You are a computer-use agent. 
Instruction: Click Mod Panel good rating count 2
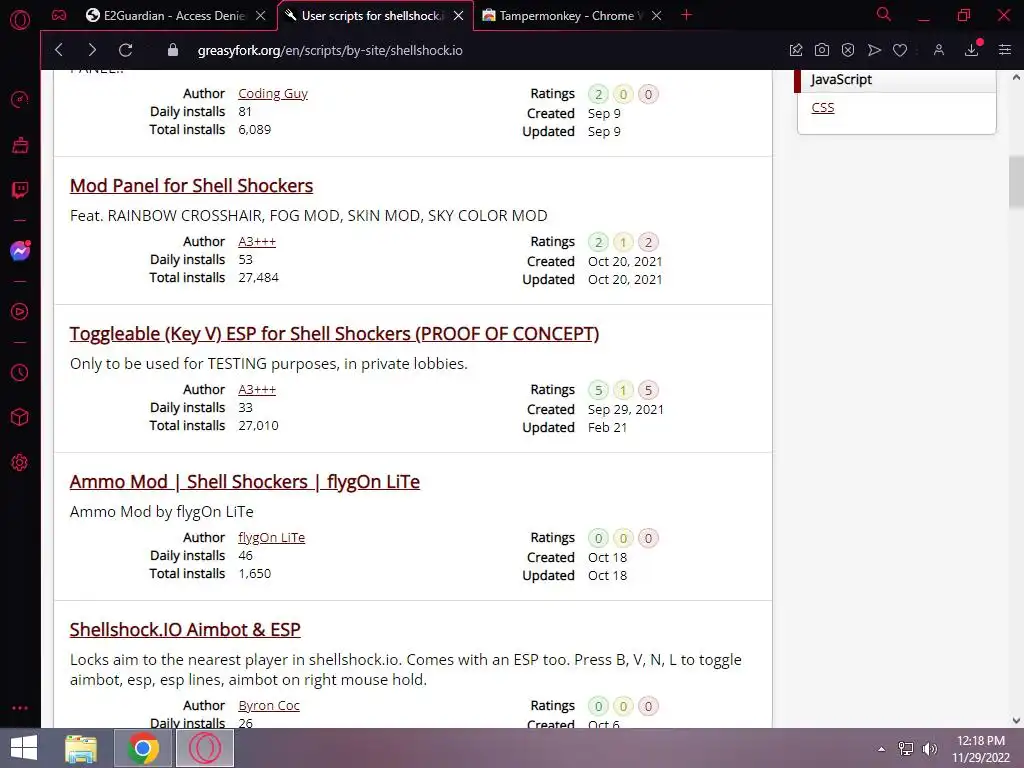[x=598, y=242]
